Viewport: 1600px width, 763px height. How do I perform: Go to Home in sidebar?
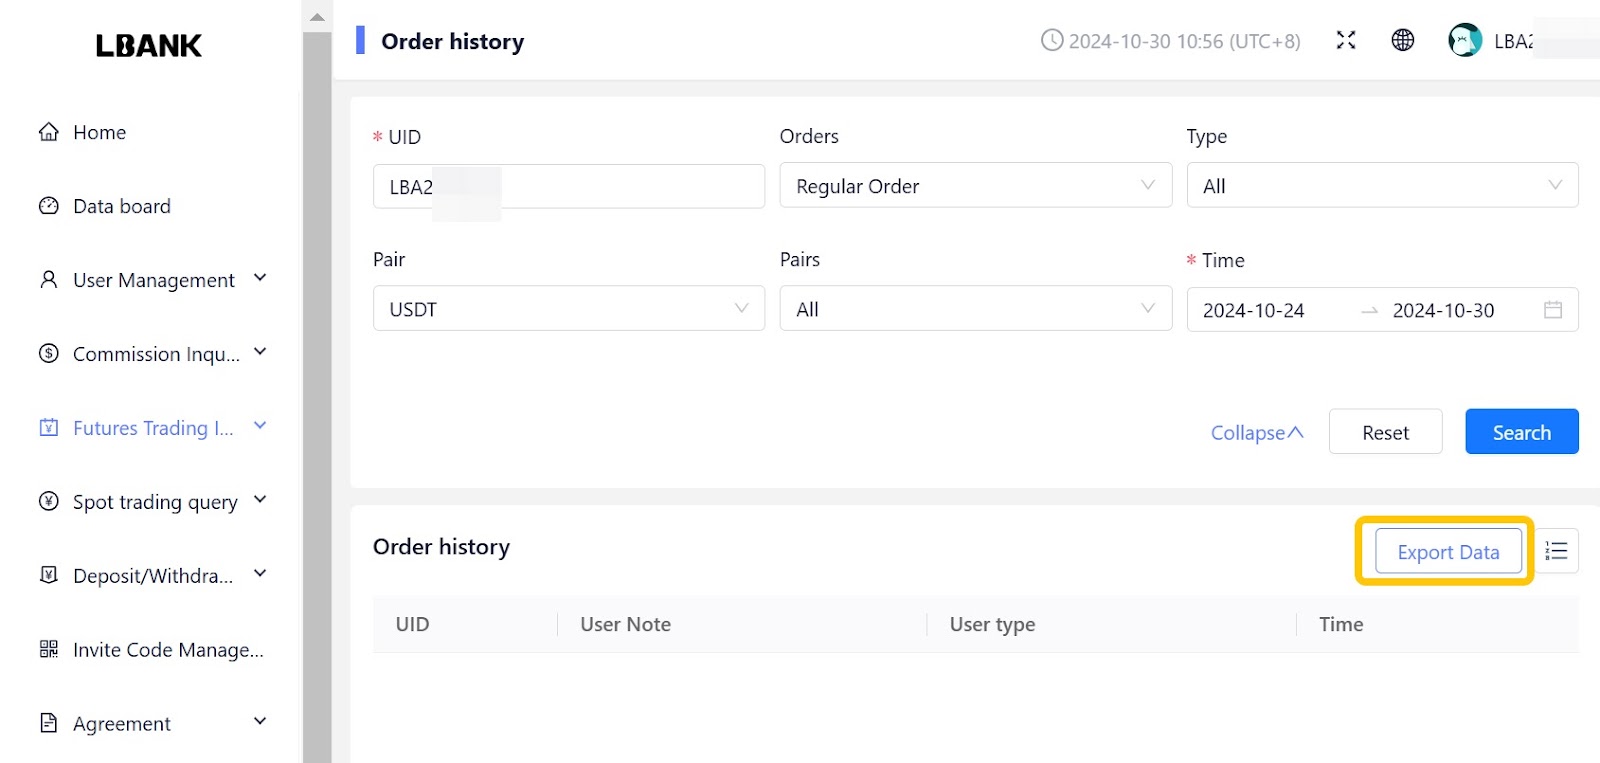99,132
